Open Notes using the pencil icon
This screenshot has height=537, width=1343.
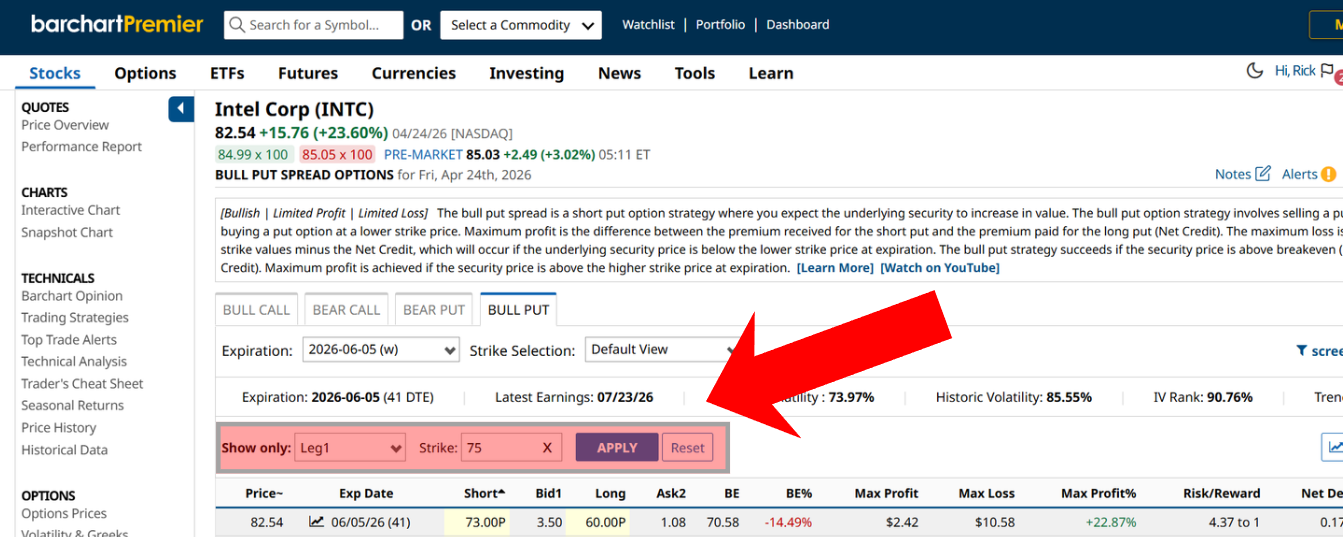tap(1262, 174)
